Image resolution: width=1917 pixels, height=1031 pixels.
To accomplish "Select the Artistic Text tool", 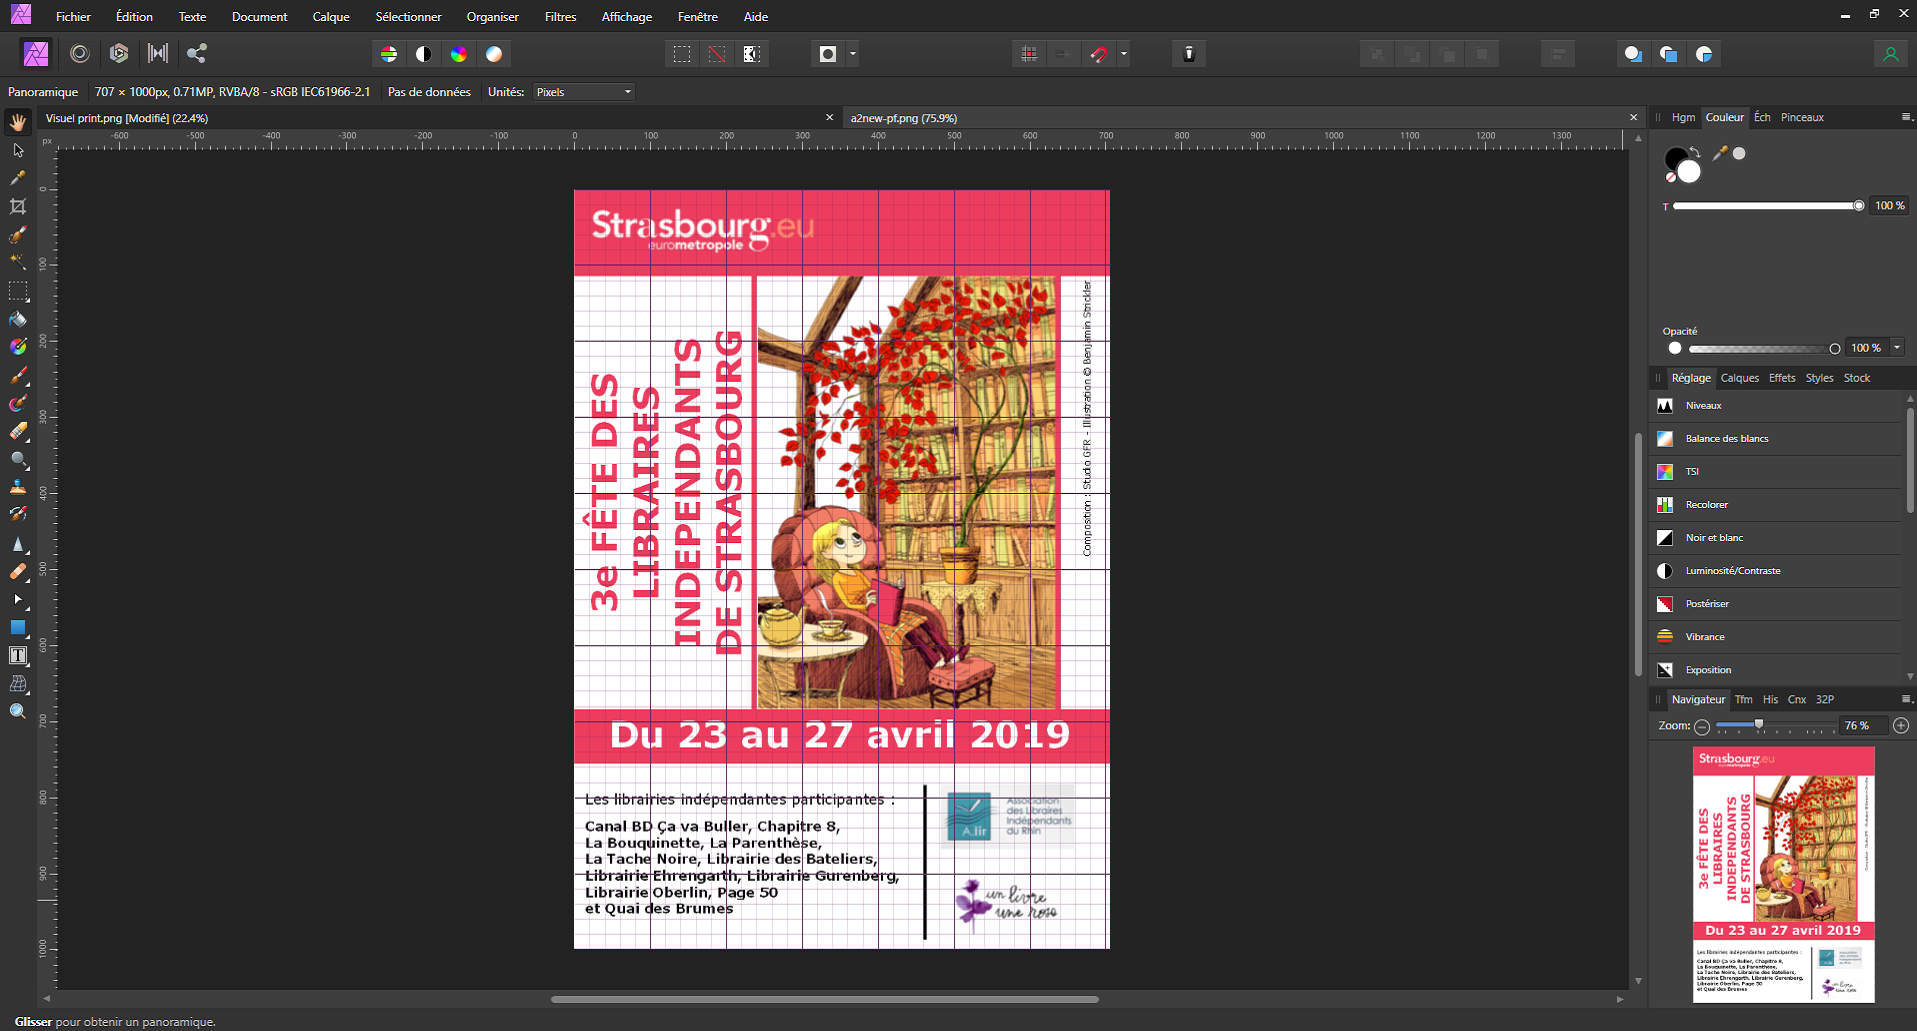I will click(x=18, y=655).
